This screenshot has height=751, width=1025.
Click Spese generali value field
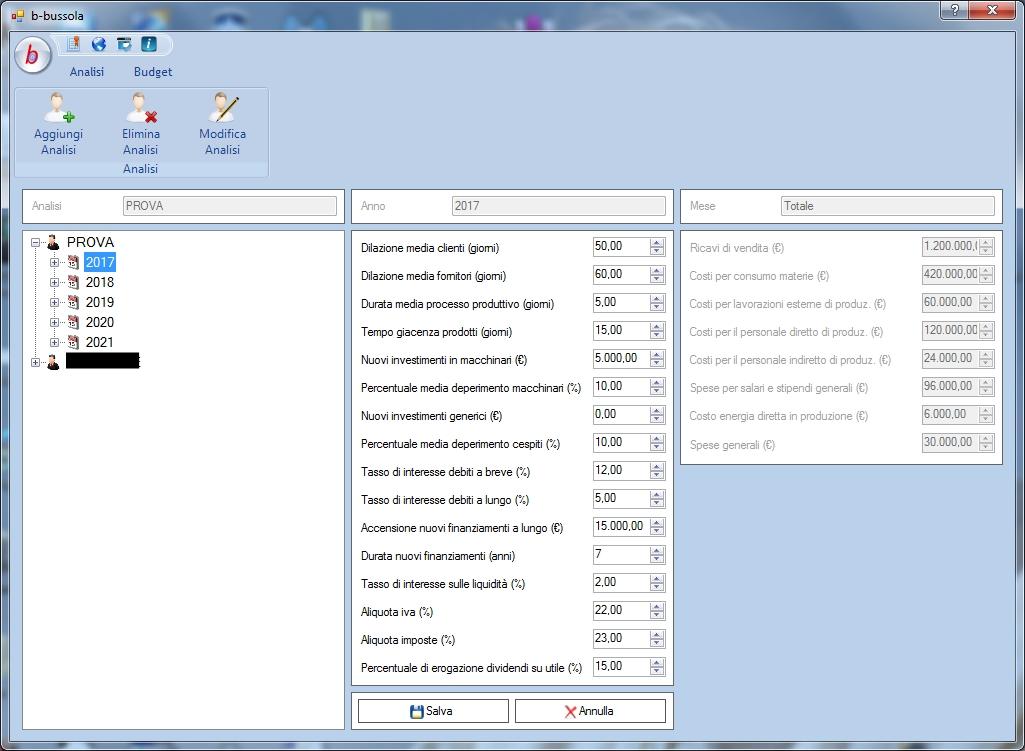pyautogui.click(x=950, y=442)
